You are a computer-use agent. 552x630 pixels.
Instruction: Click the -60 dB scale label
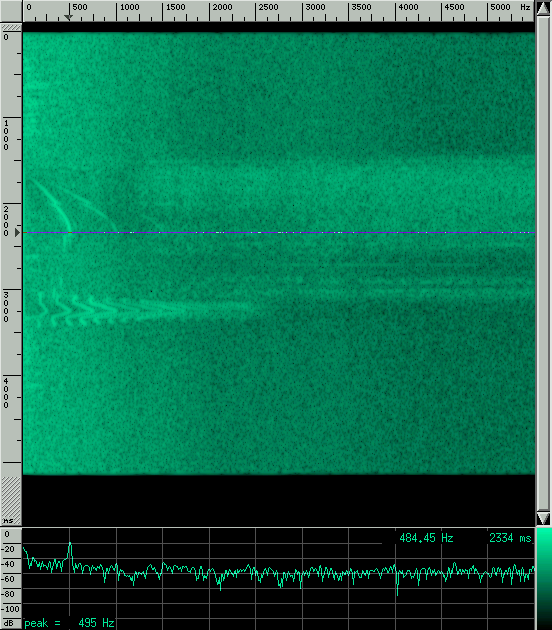pyautogui.click(x=7, y=579)
